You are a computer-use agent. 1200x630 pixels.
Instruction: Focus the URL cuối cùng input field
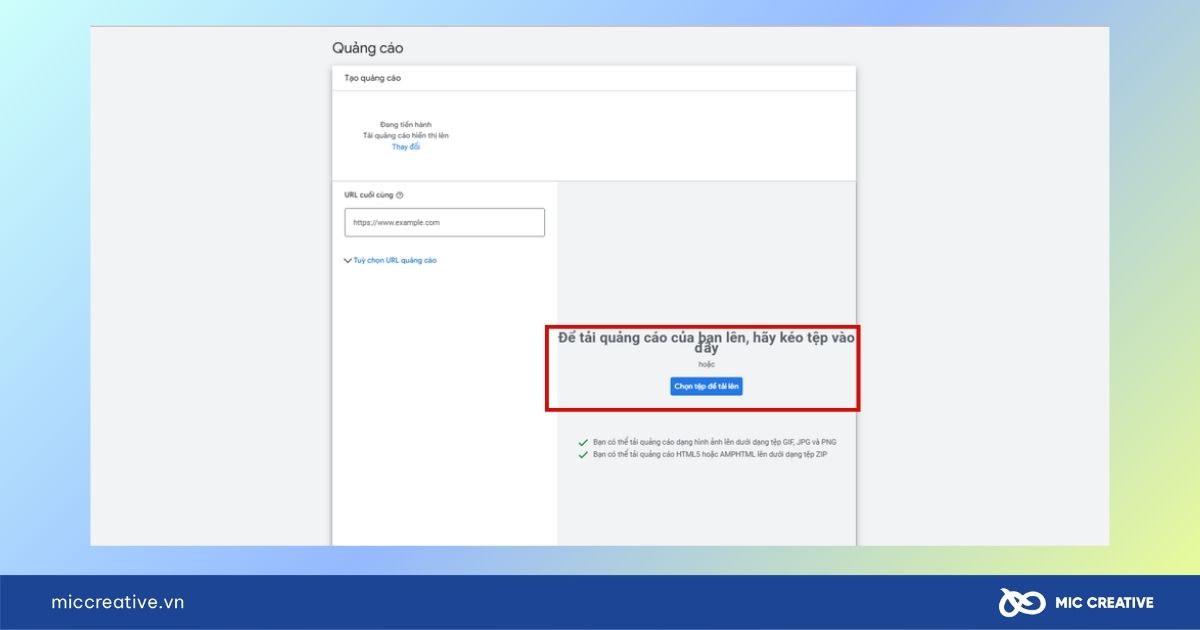pos(445,222)
